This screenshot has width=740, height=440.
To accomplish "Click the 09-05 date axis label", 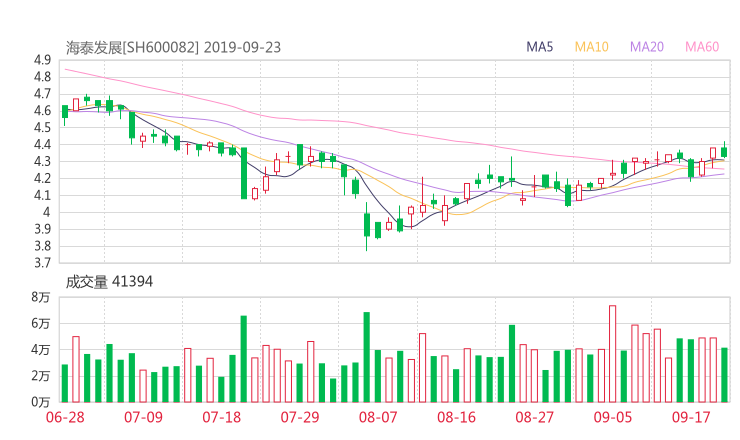I will (x=613, y=417).
